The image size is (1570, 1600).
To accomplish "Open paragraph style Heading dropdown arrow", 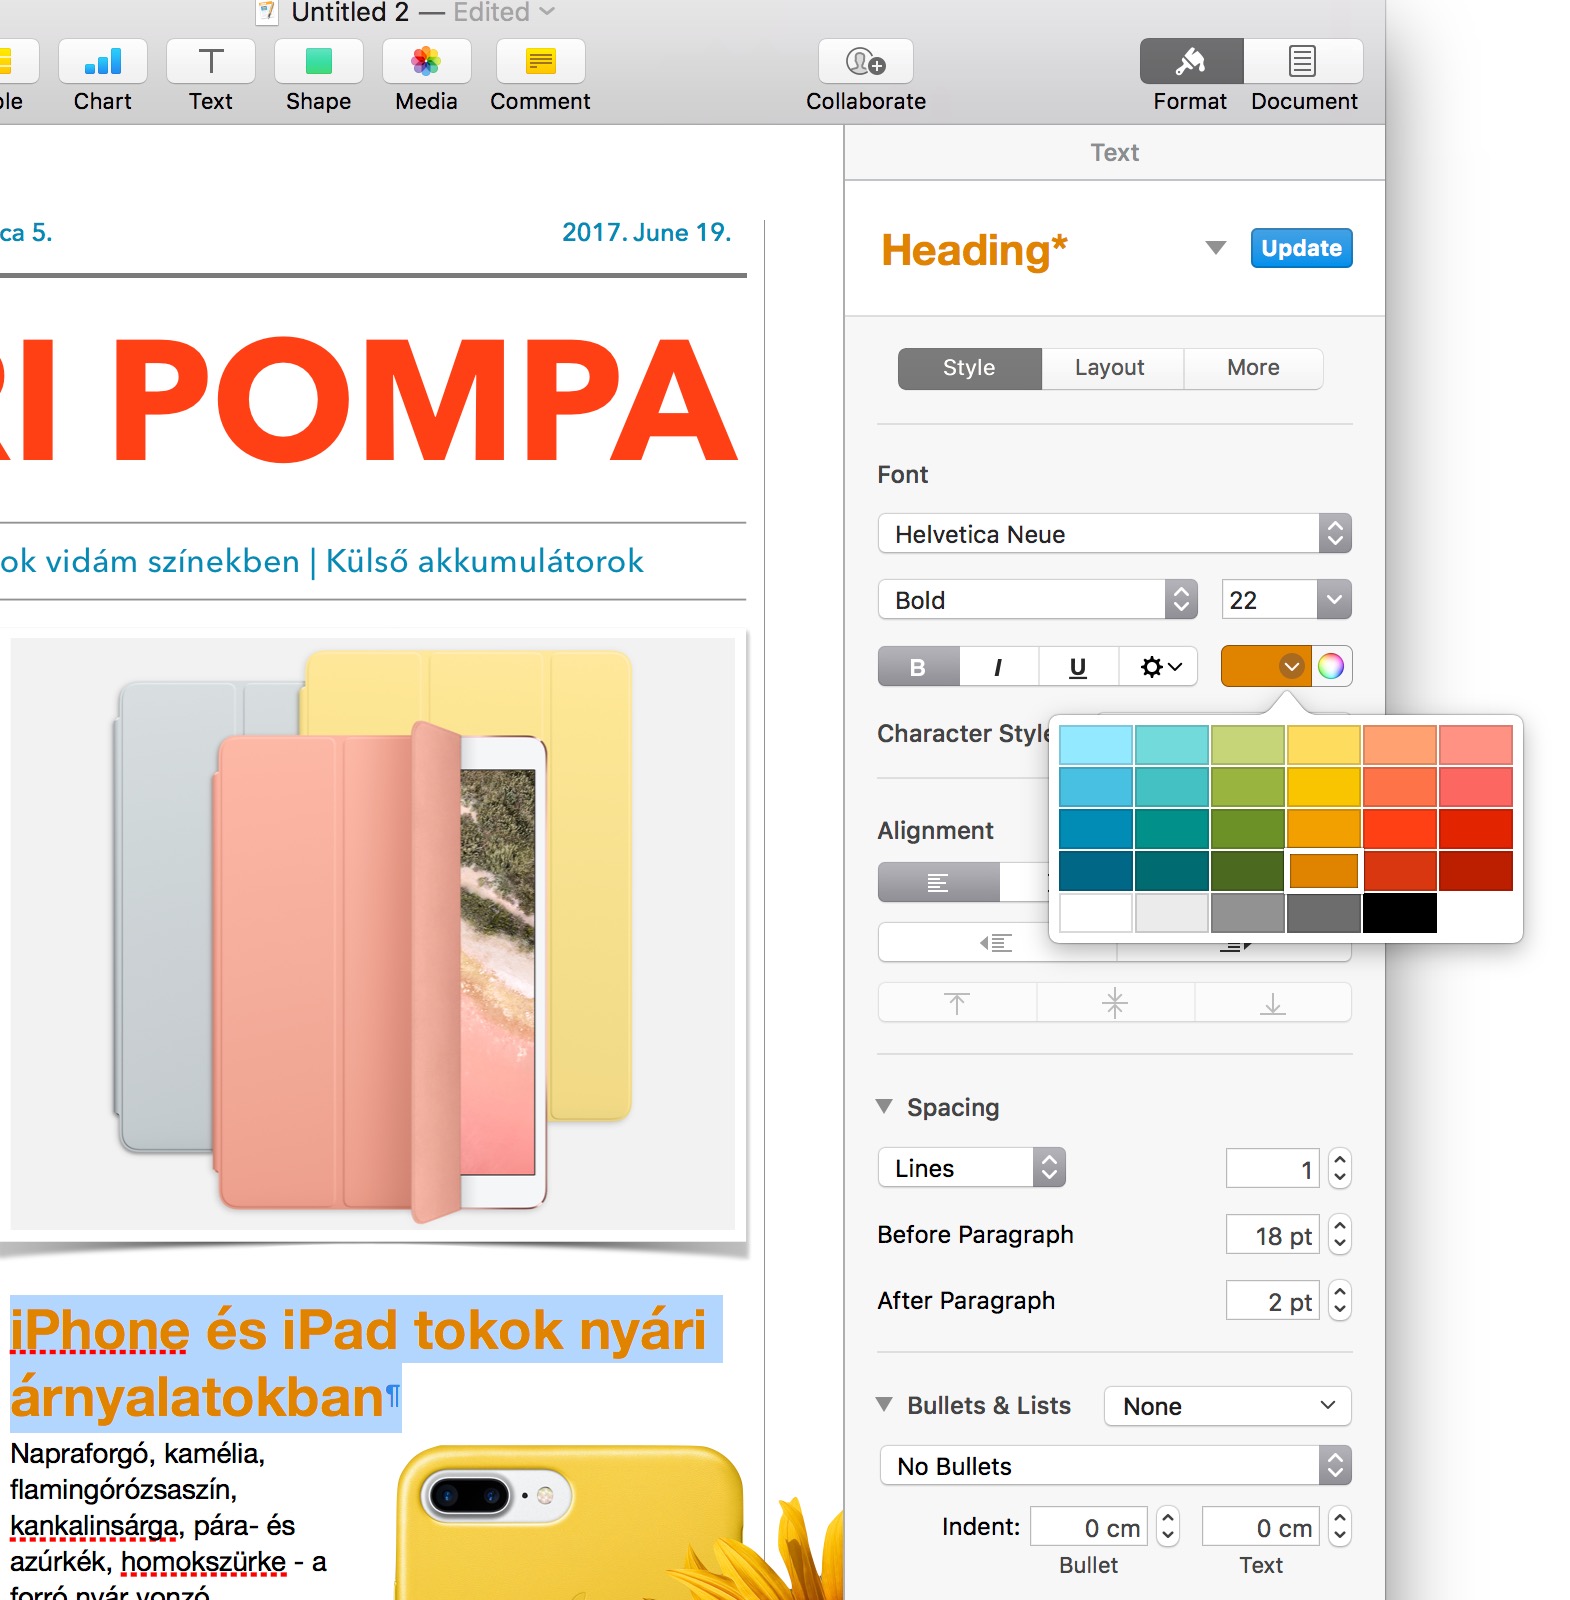I will (1216, 248).
